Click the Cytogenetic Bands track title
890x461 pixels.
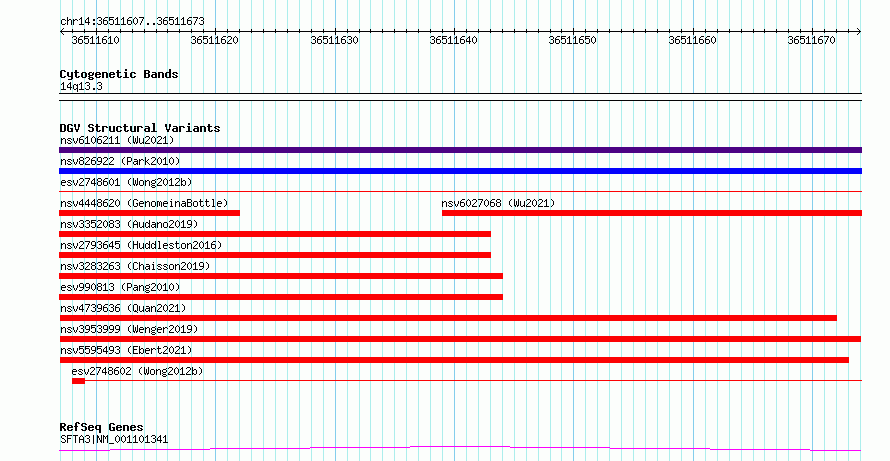pyautogui.click(x=119, y=74)
